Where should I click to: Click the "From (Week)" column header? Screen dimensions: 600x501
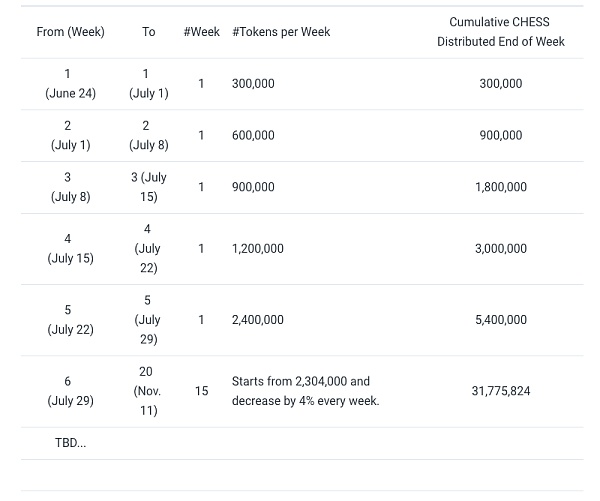click(x=70, y=32)
